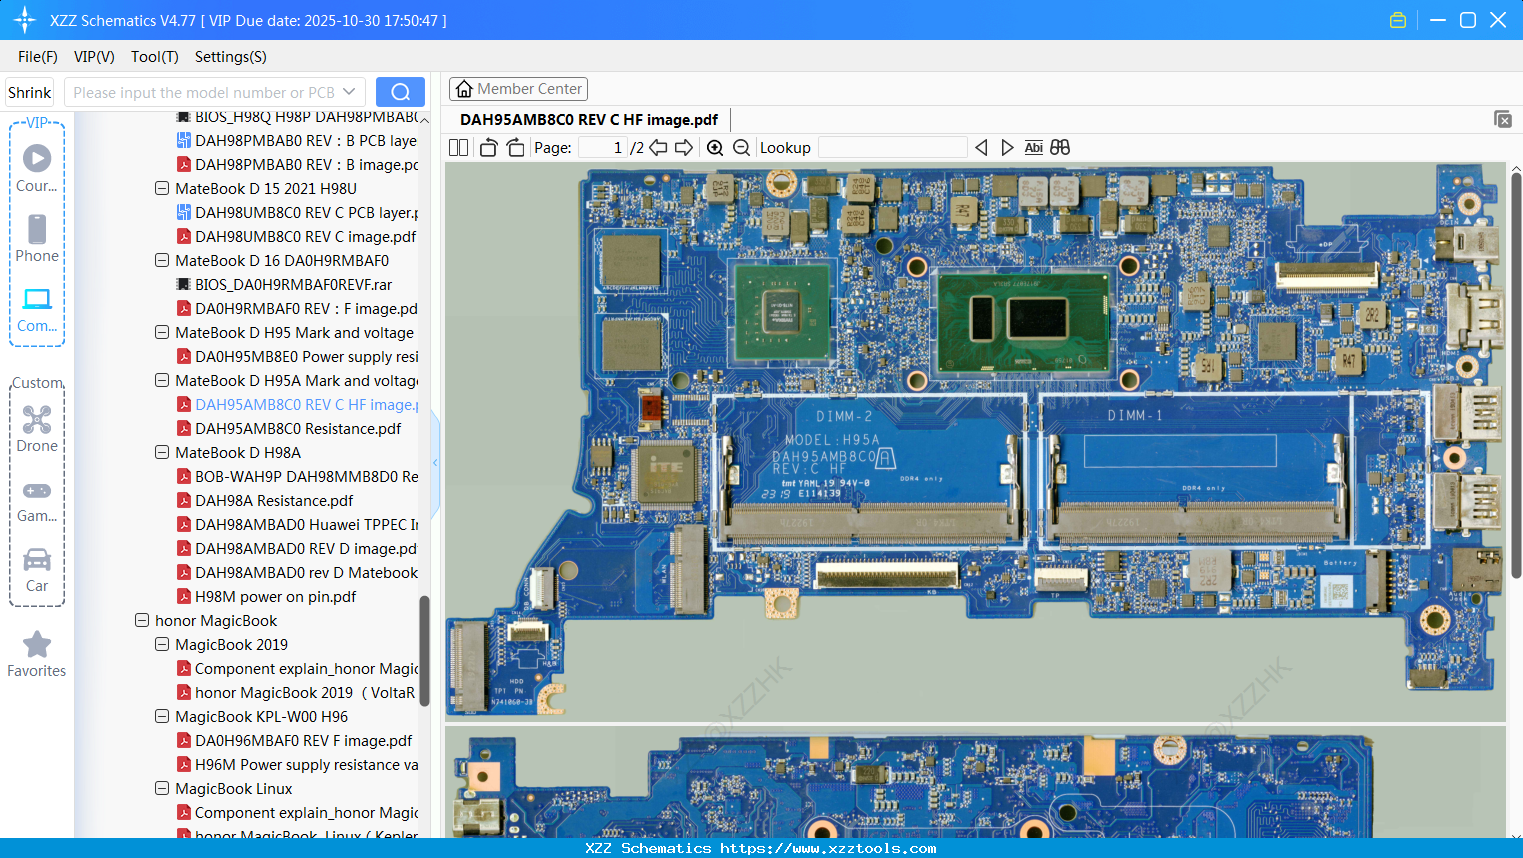Select the Phone category icon

point(37,238)
